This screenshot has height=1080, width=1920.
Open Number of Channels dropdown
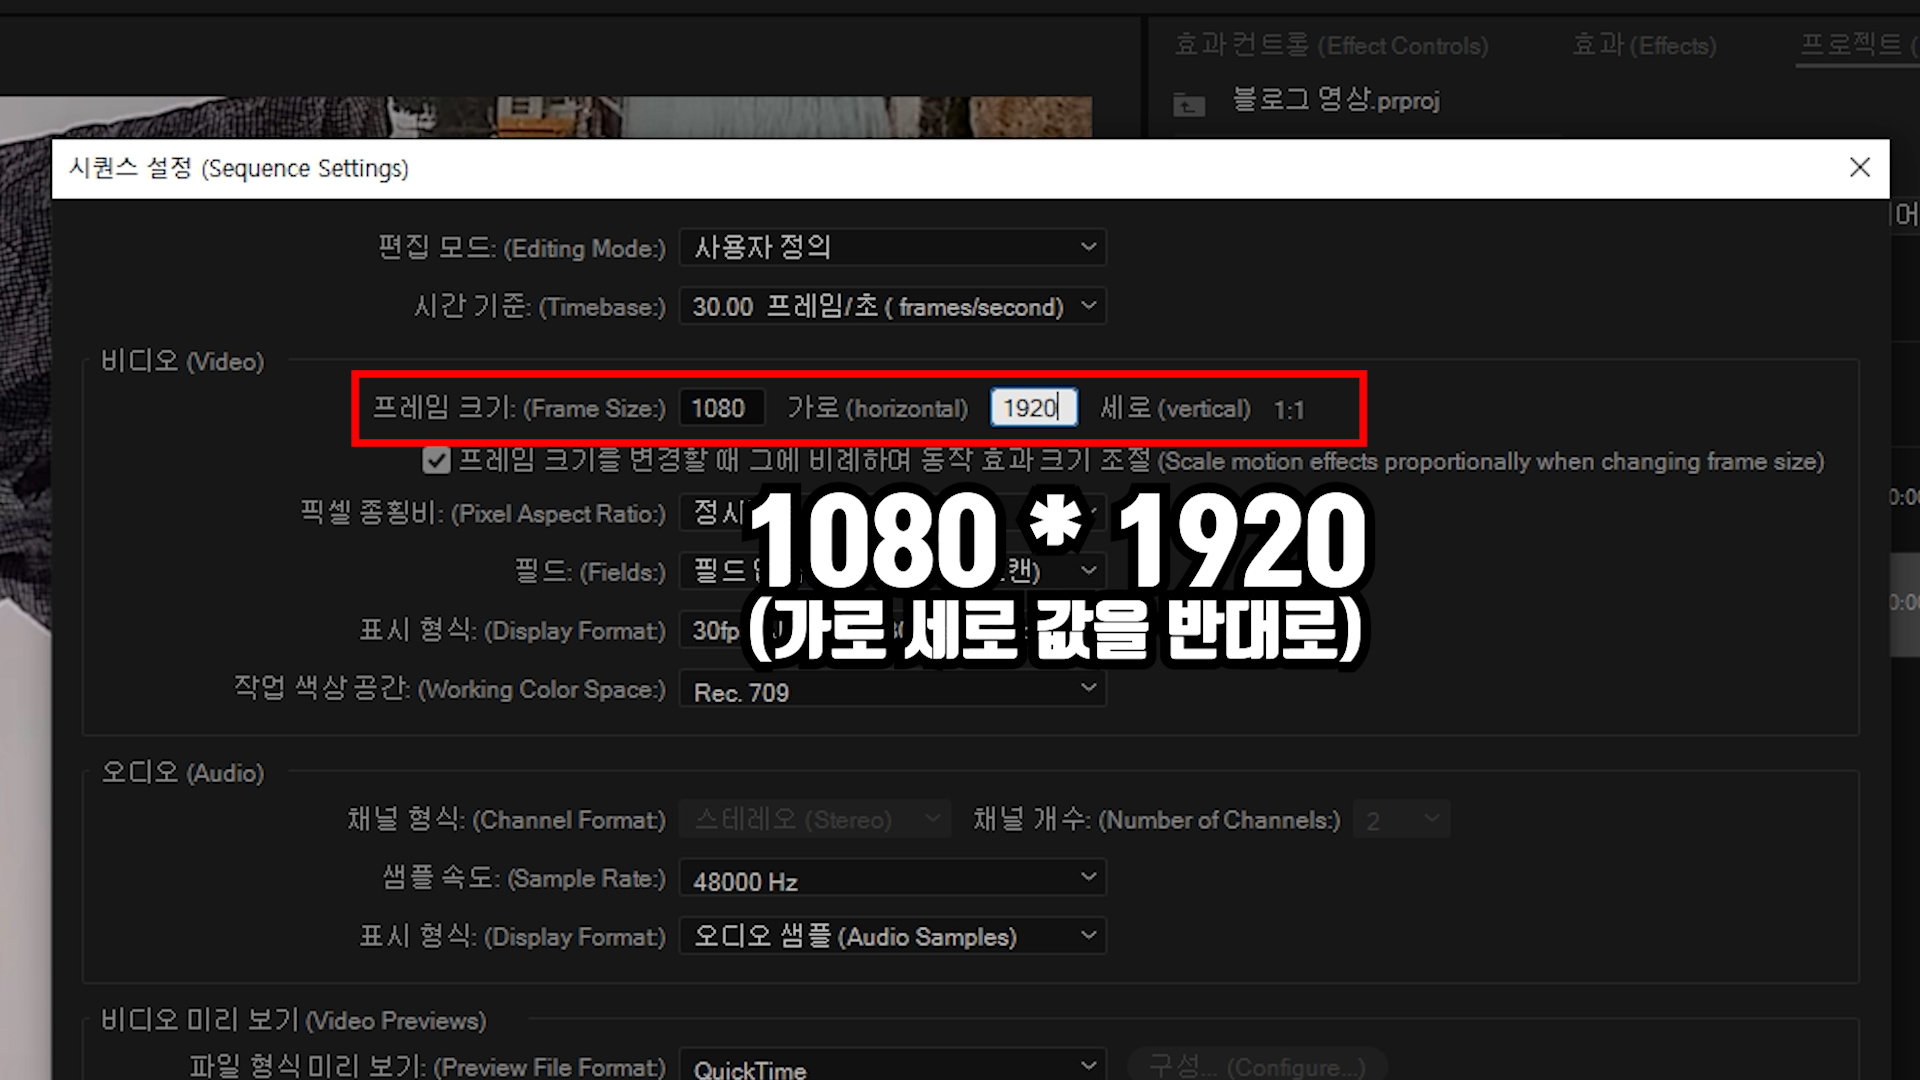pyautogui.click(x=1401, y=820)
